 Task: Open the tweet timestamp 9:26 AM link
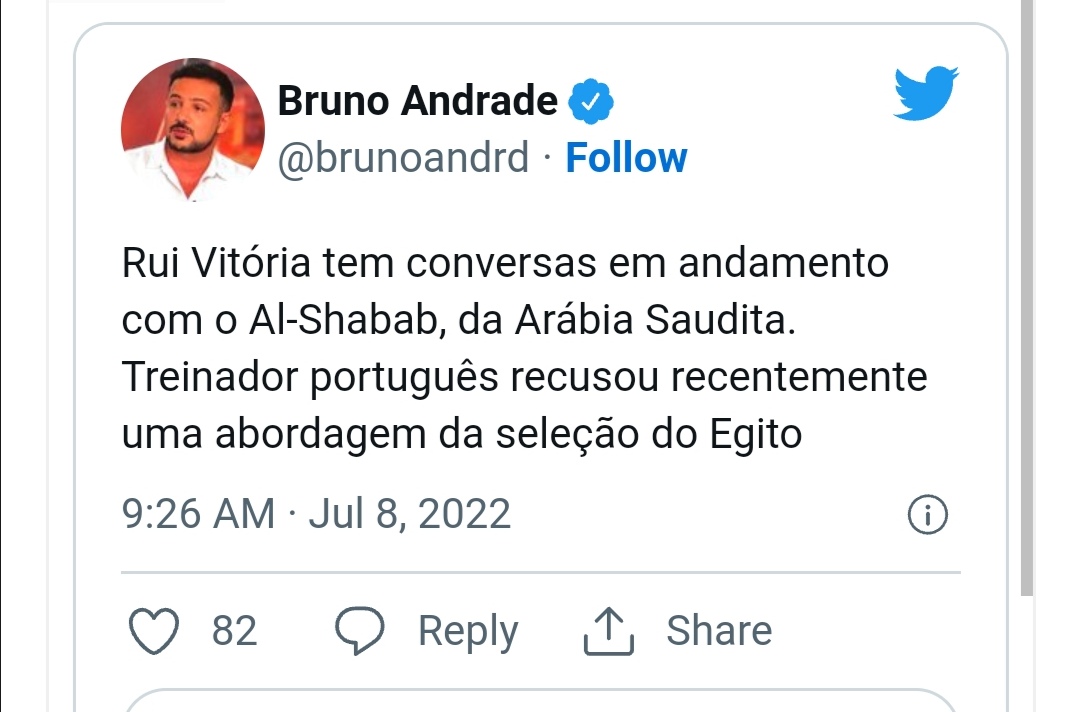(x=198, y=514)
